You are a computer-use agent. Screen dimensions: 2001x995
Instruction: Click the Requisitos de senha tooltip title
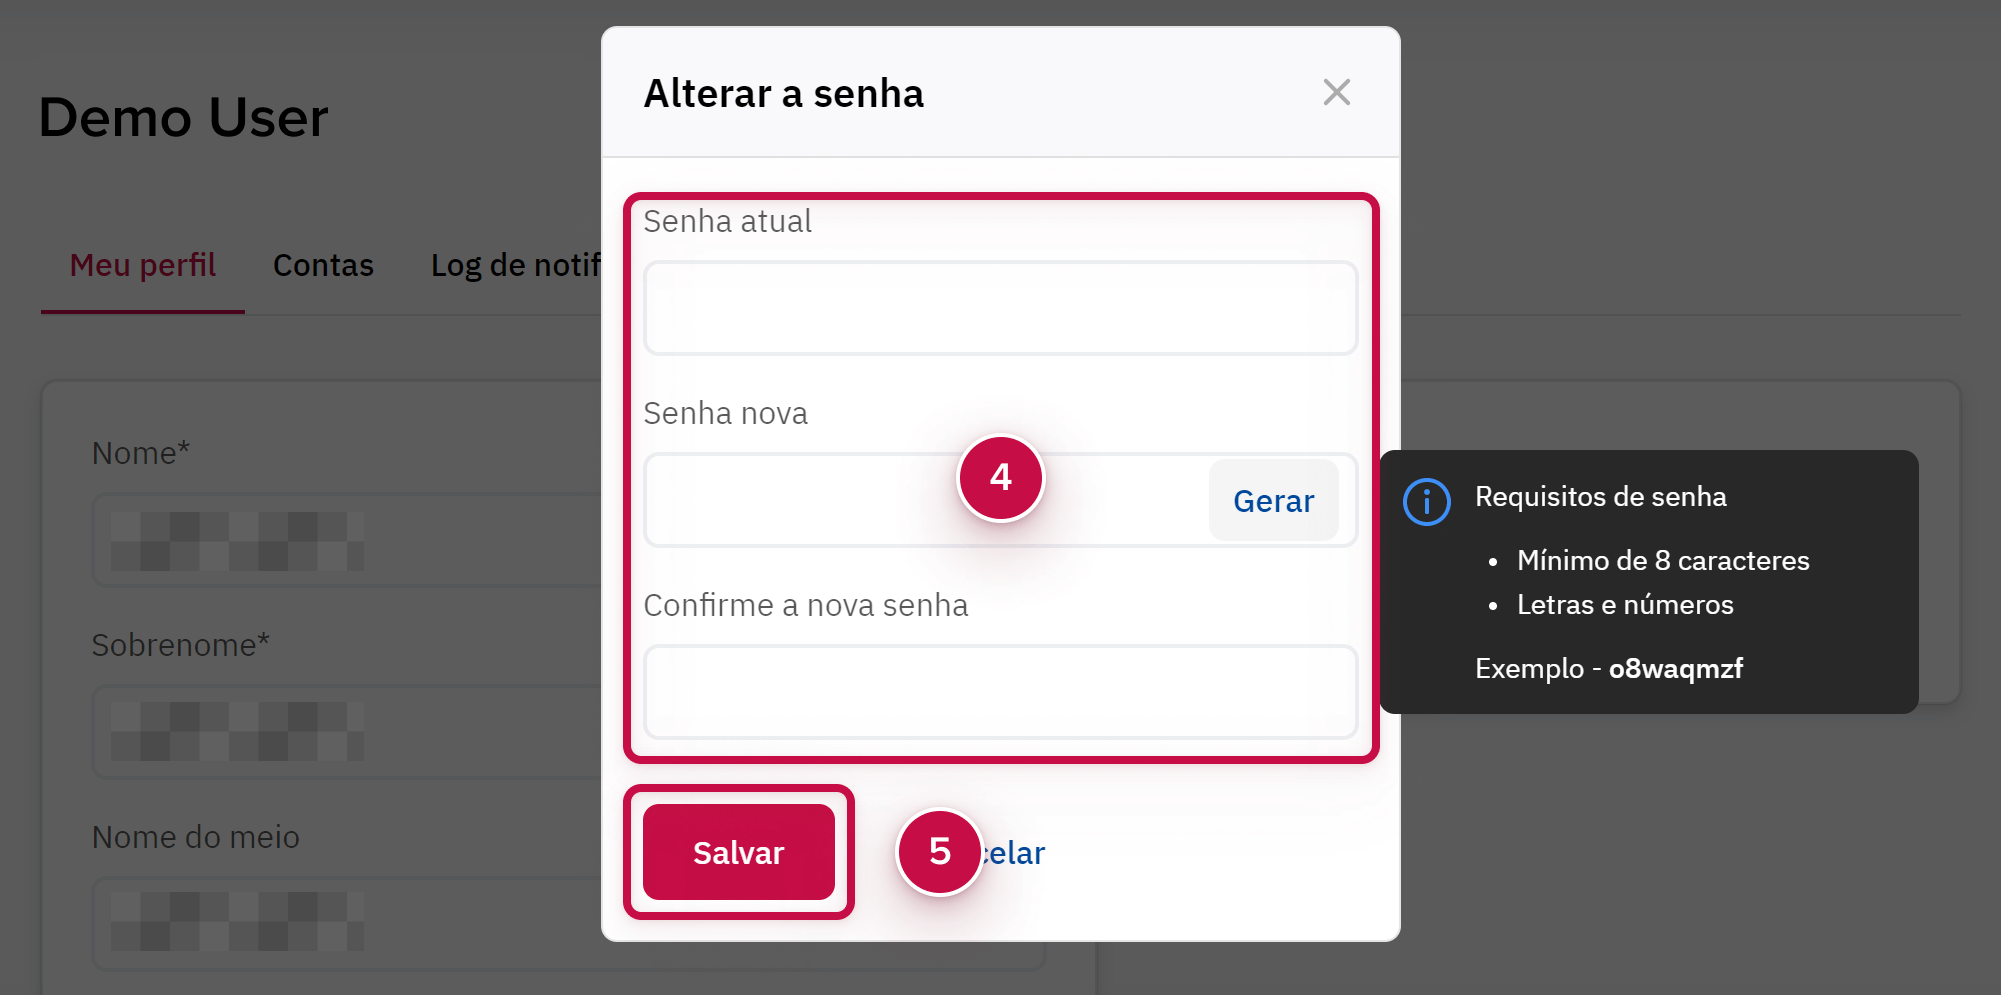(x=1600, y=497)
